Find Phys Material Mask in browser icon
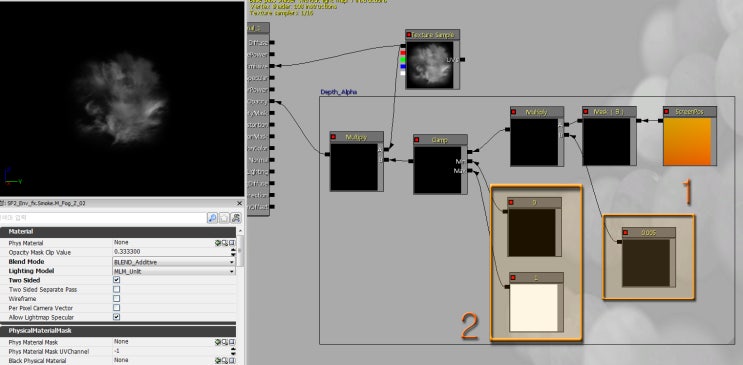The image size is (743, 365). click(x=225, y=342)
